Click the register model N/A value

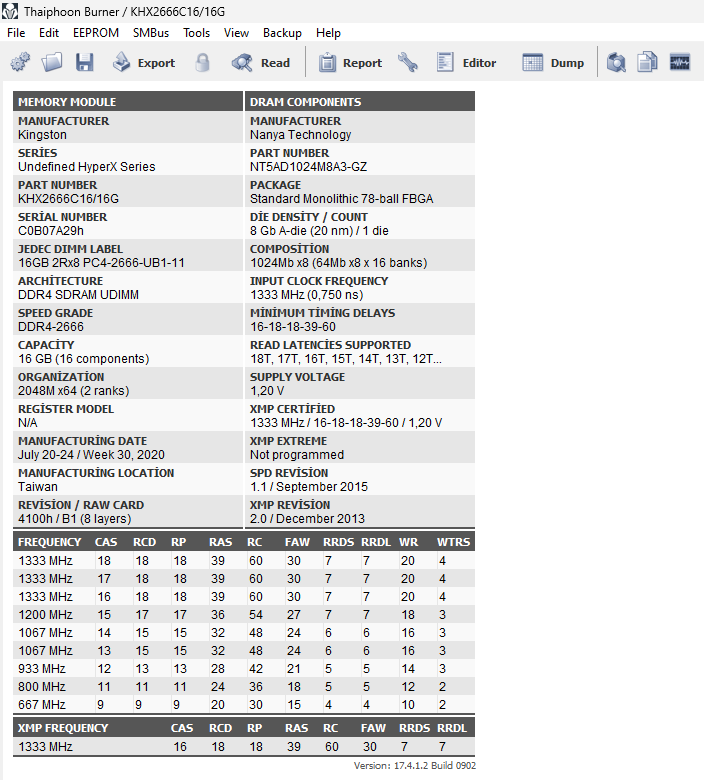[28, 423]
